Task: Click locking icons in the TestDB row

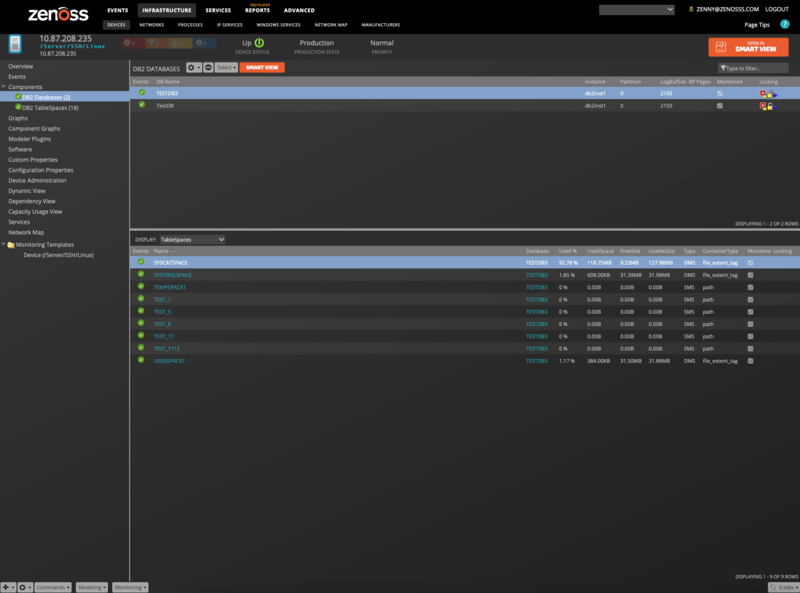Action: (768, 106)
